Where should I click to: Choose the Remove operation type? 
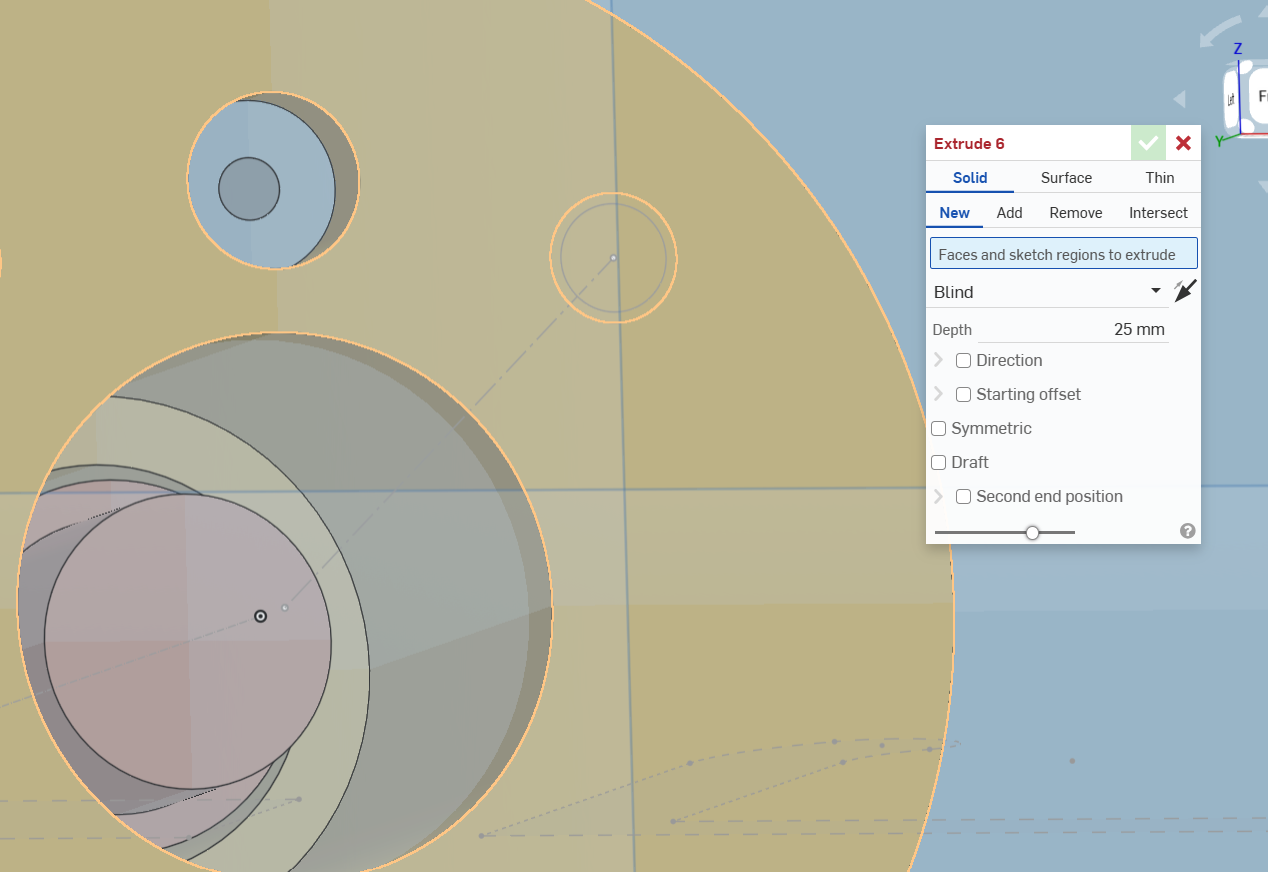click(x=1076, y=213)
